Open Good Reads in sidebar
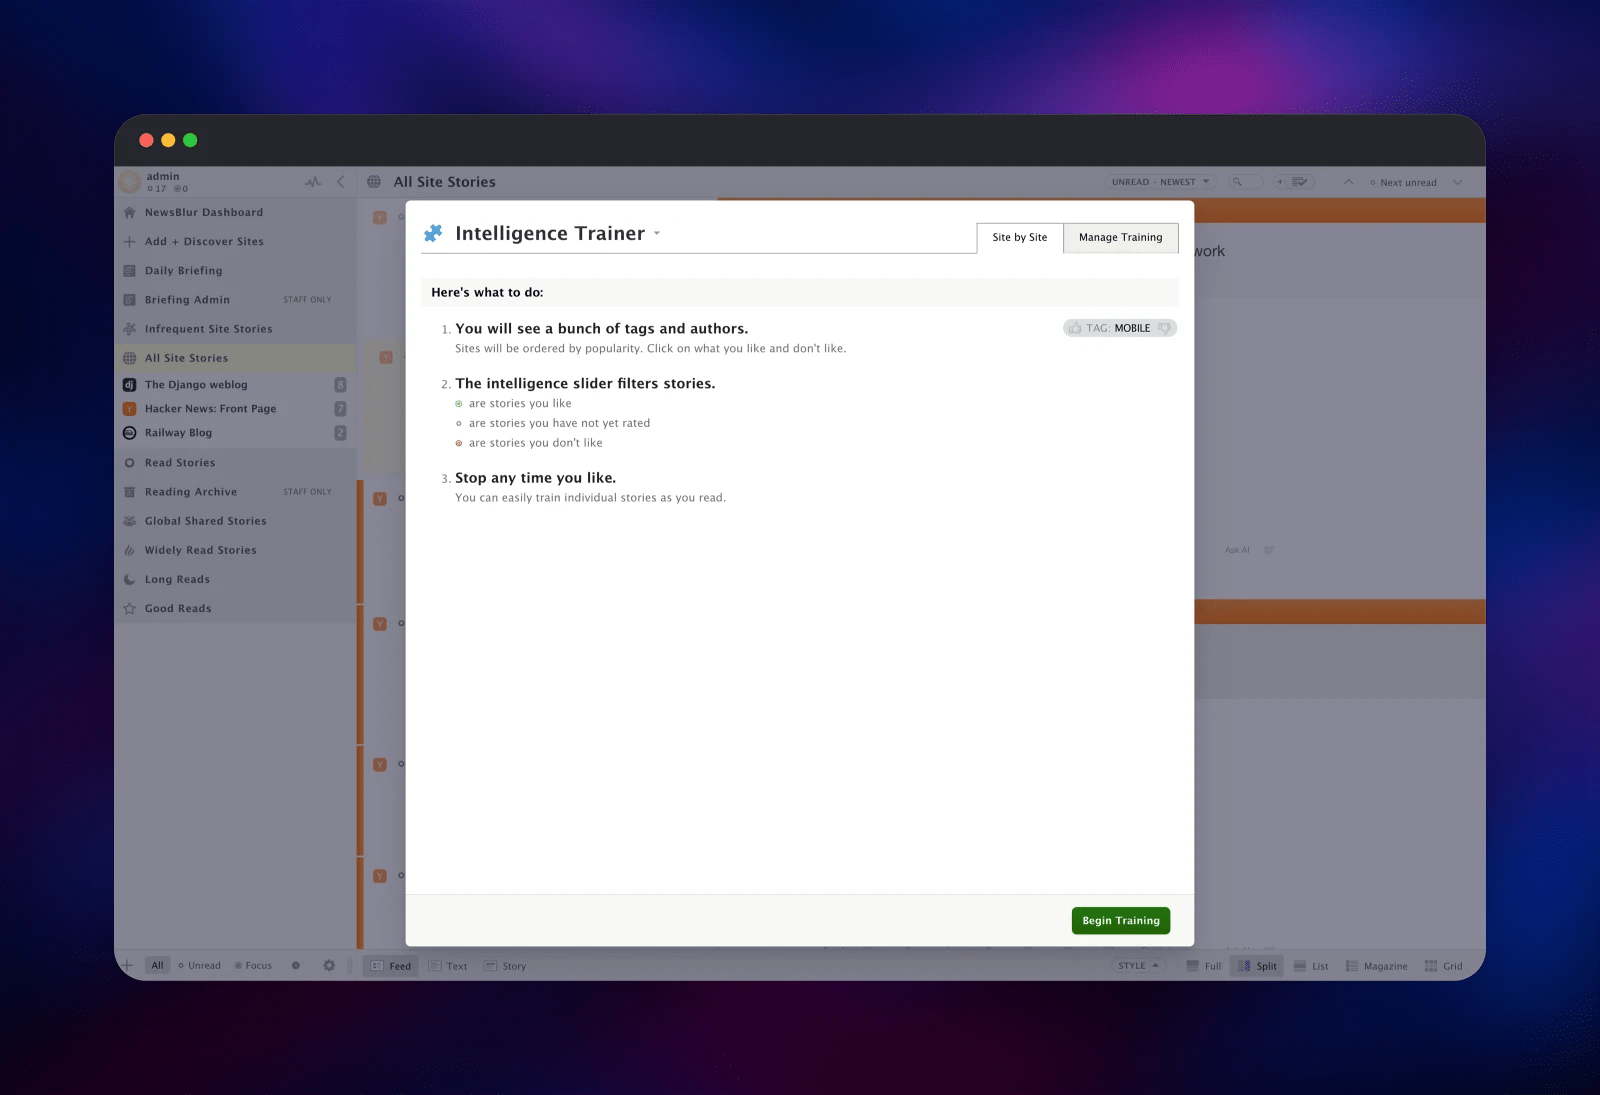 (x=178, y=607)
